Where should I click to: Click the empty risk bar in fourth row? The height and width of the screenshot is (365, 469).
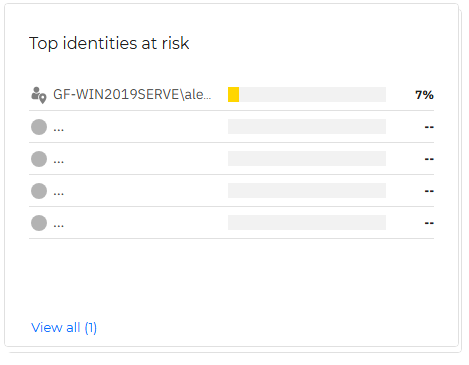click(307, 191)
